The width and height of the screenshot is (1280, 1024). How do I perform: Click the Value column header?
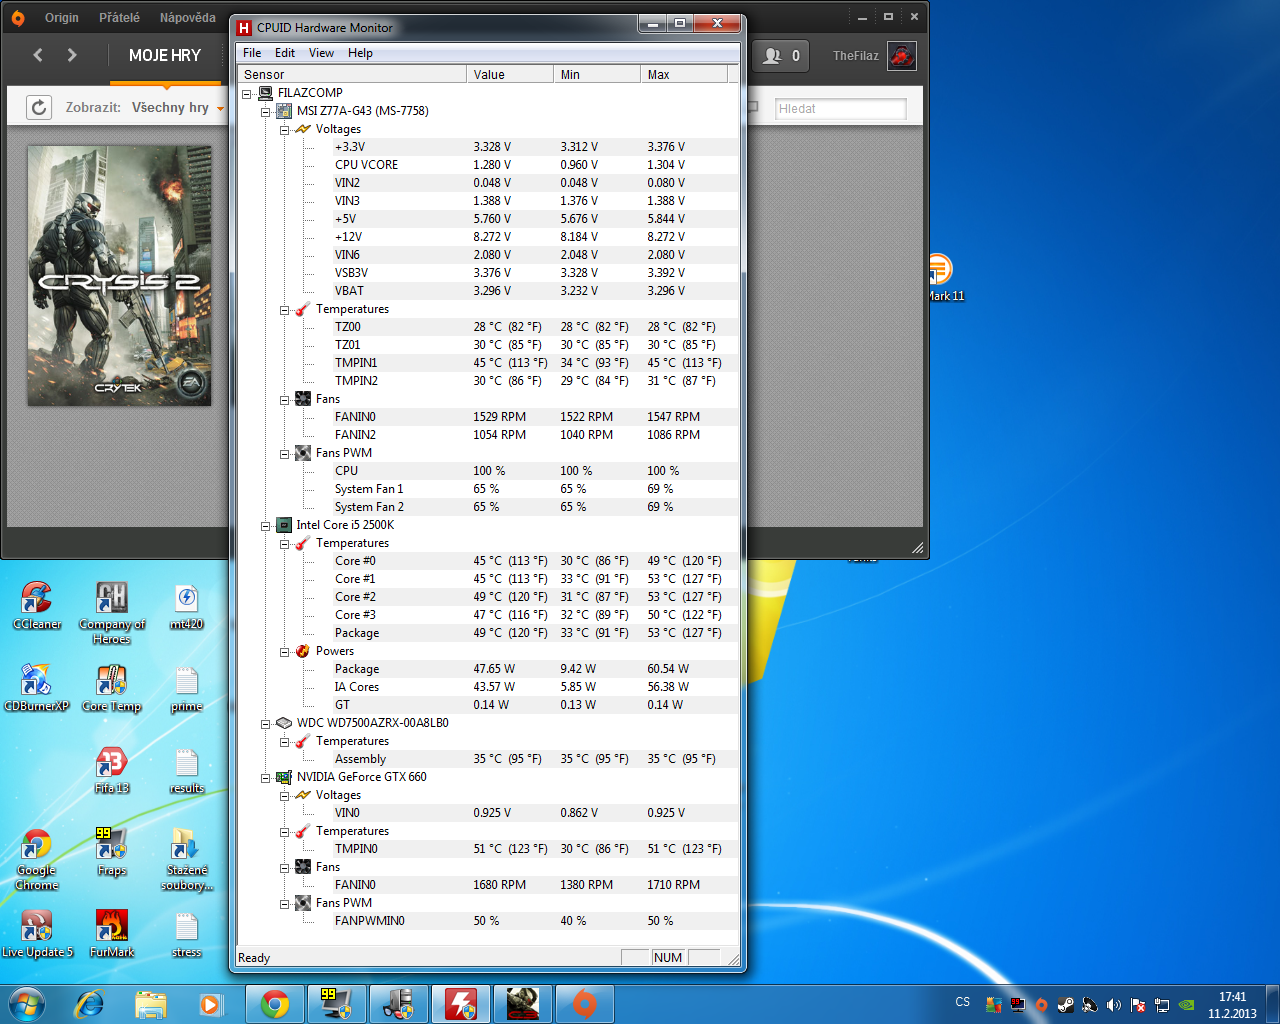tap(510, 74)
